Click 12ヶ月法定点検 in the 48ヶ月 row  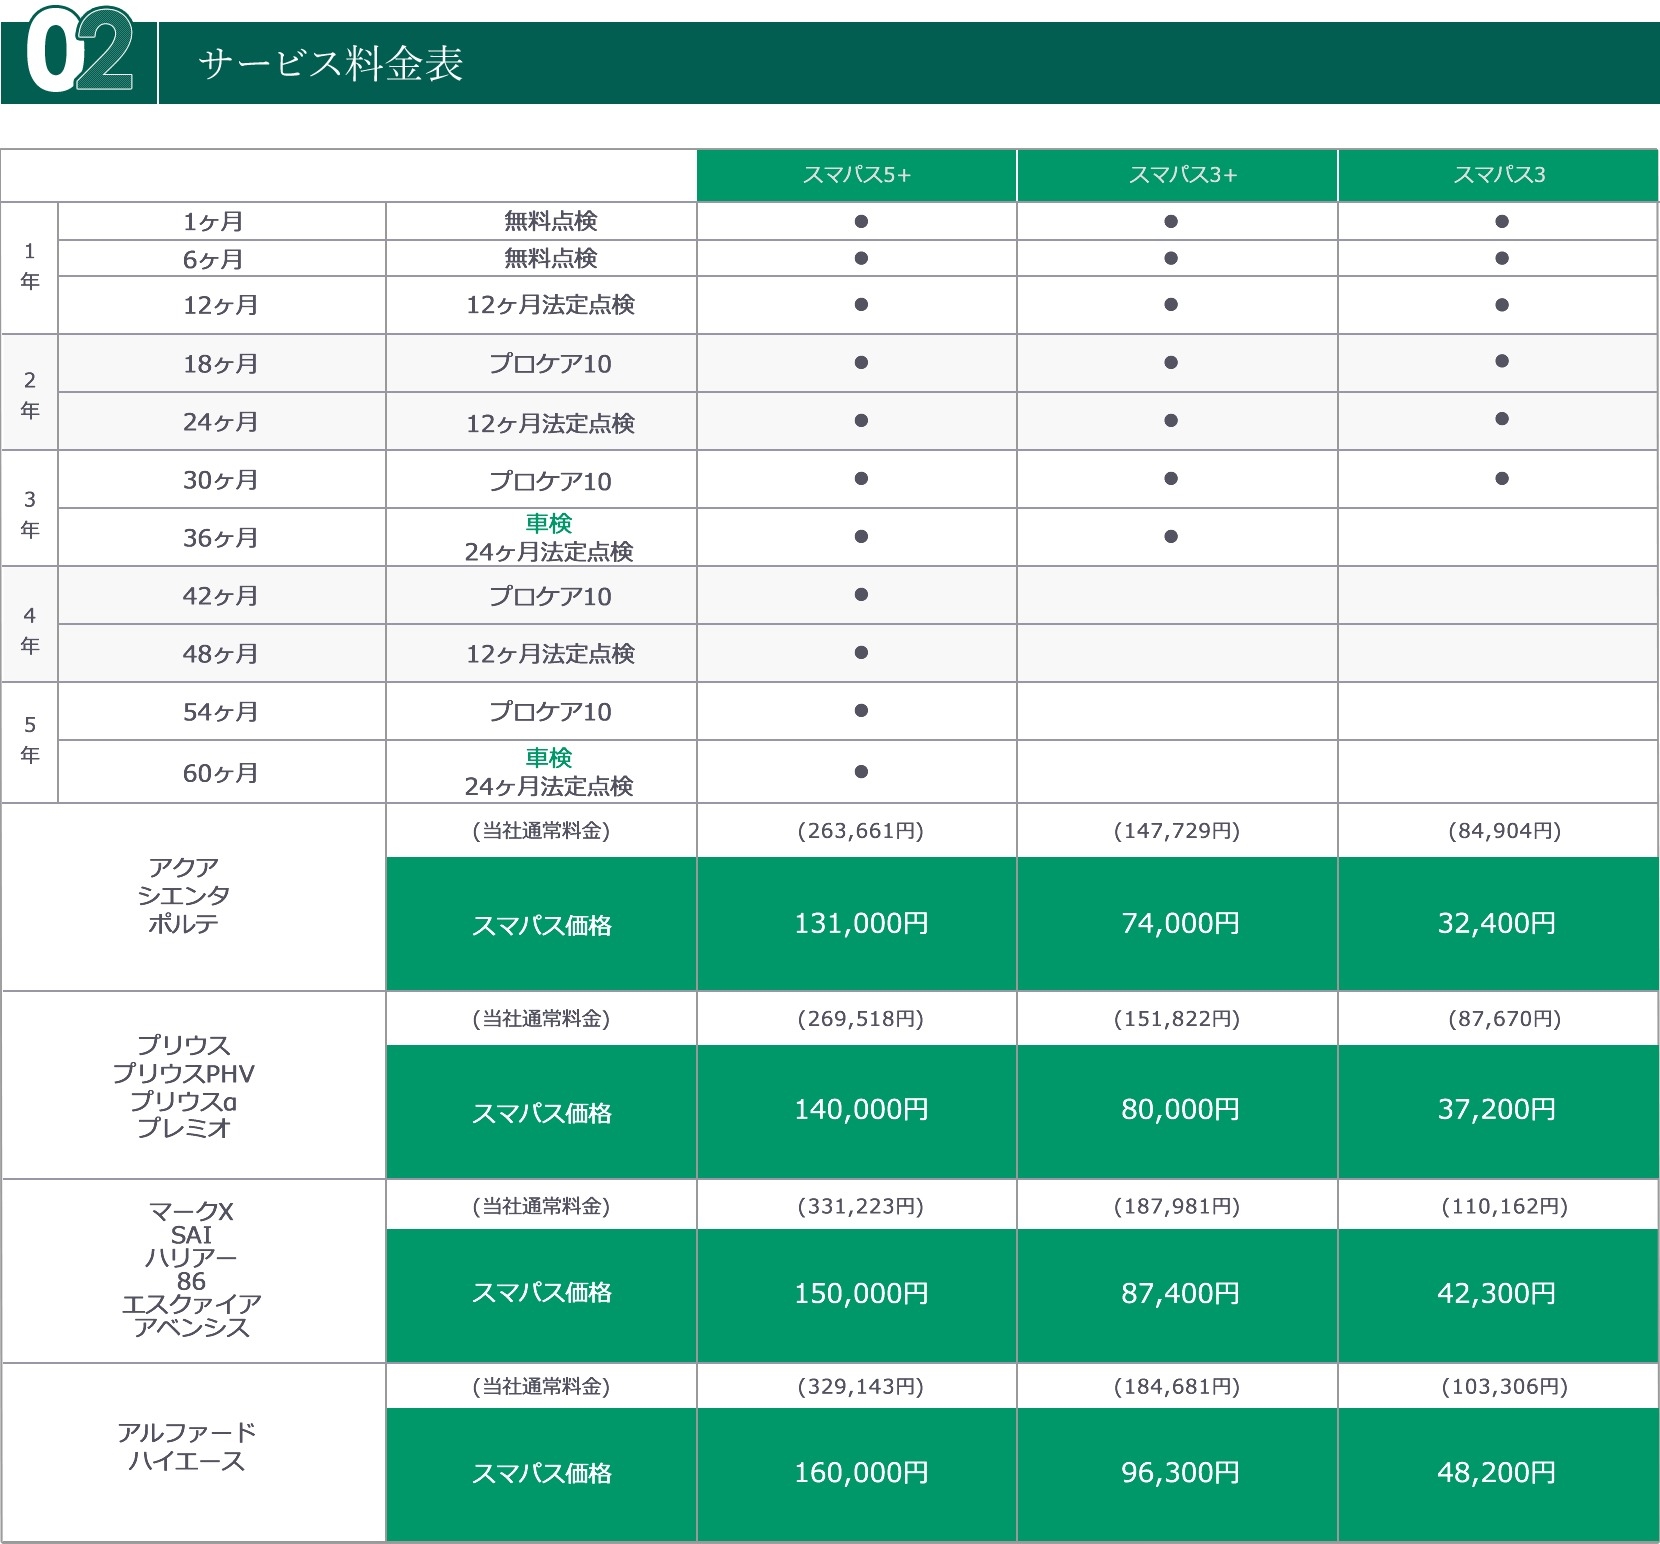point(550,654)
